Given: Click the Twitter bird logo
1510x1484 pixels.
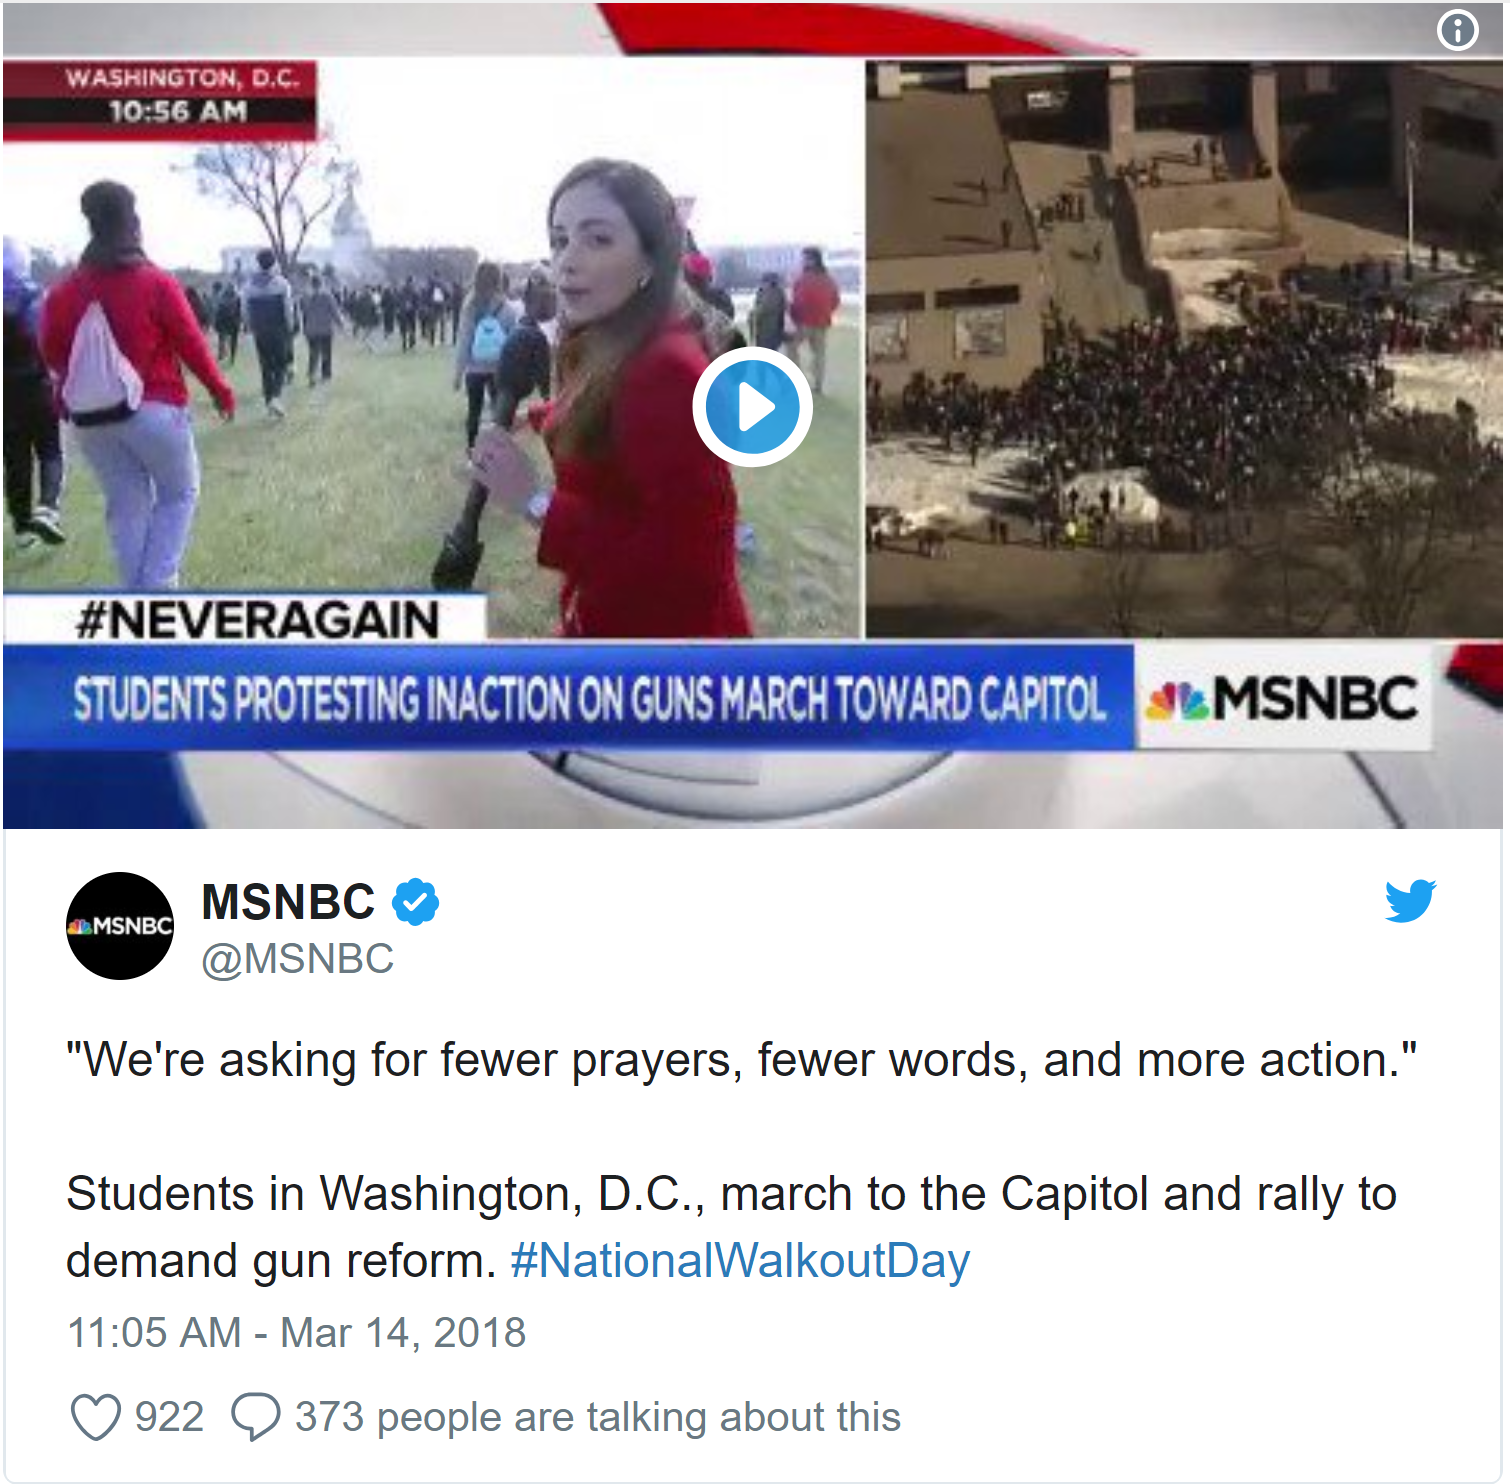Looking at the screenshot, I should tap(1410, 901).
